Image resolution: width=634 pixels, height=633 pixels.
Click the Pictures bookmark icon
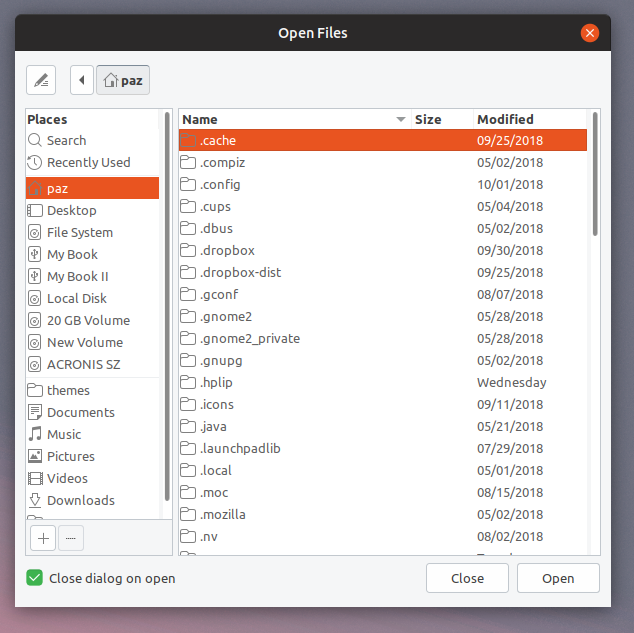pos(35,456)
